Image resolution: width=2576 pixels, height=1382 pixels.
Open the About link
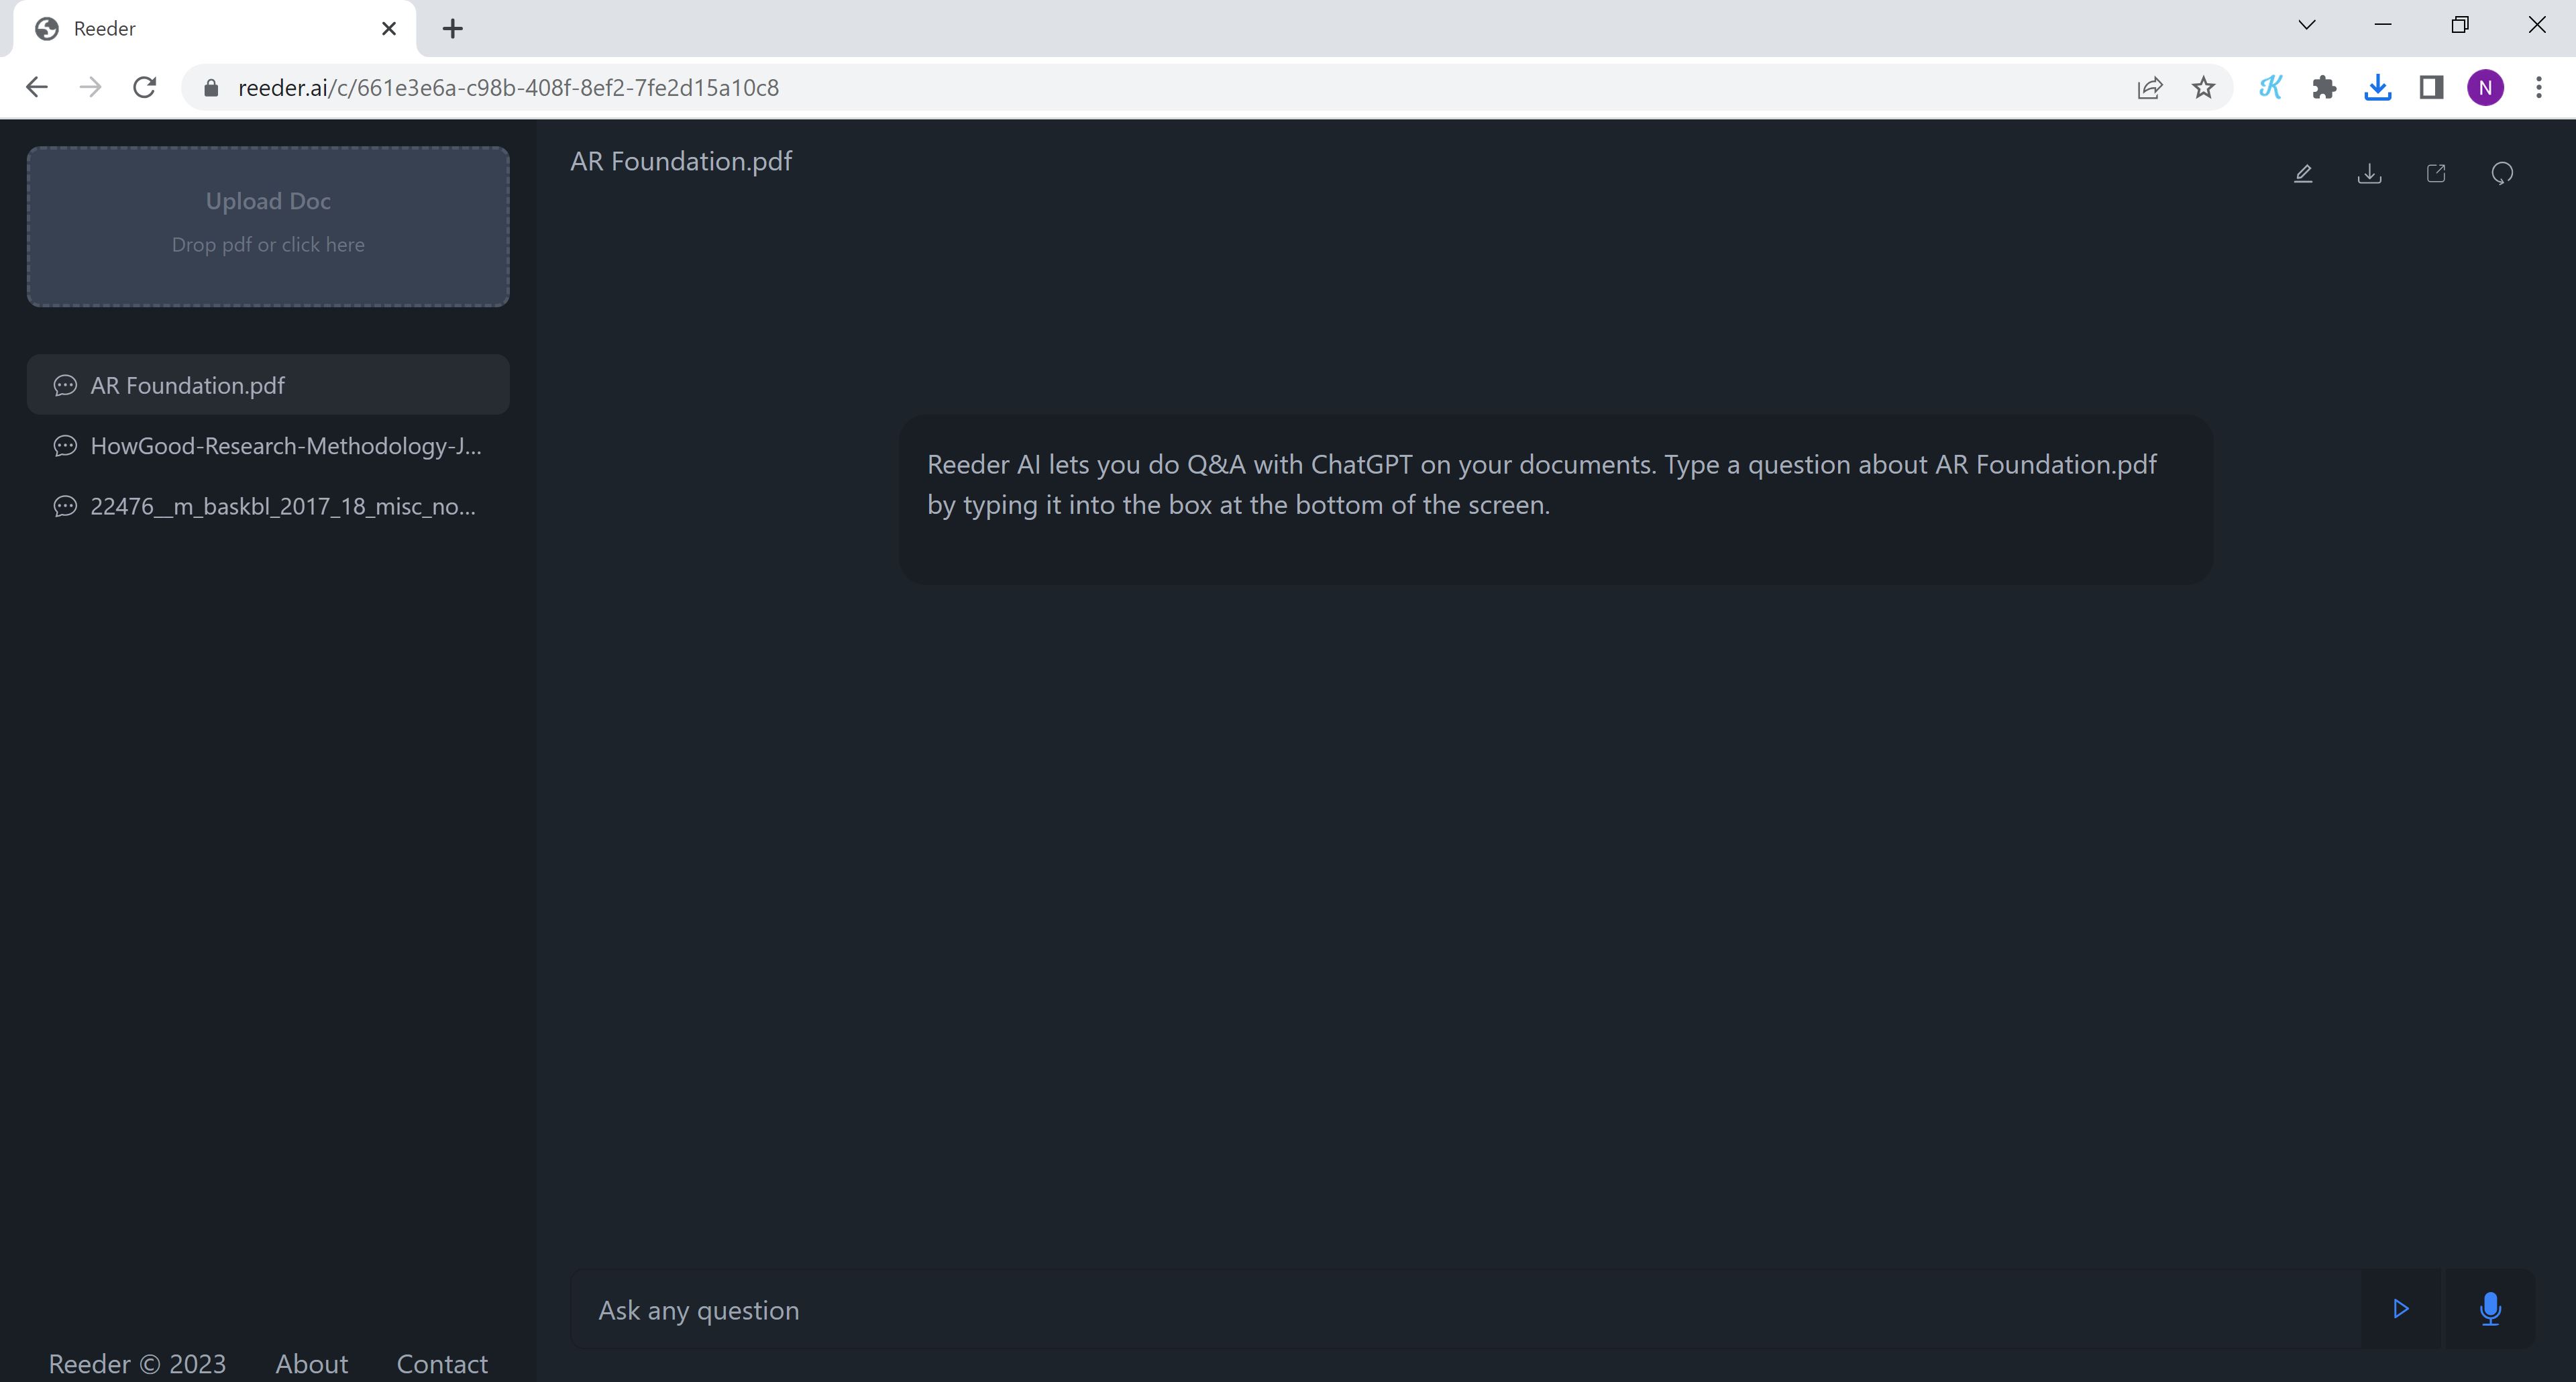point(311,1363)
